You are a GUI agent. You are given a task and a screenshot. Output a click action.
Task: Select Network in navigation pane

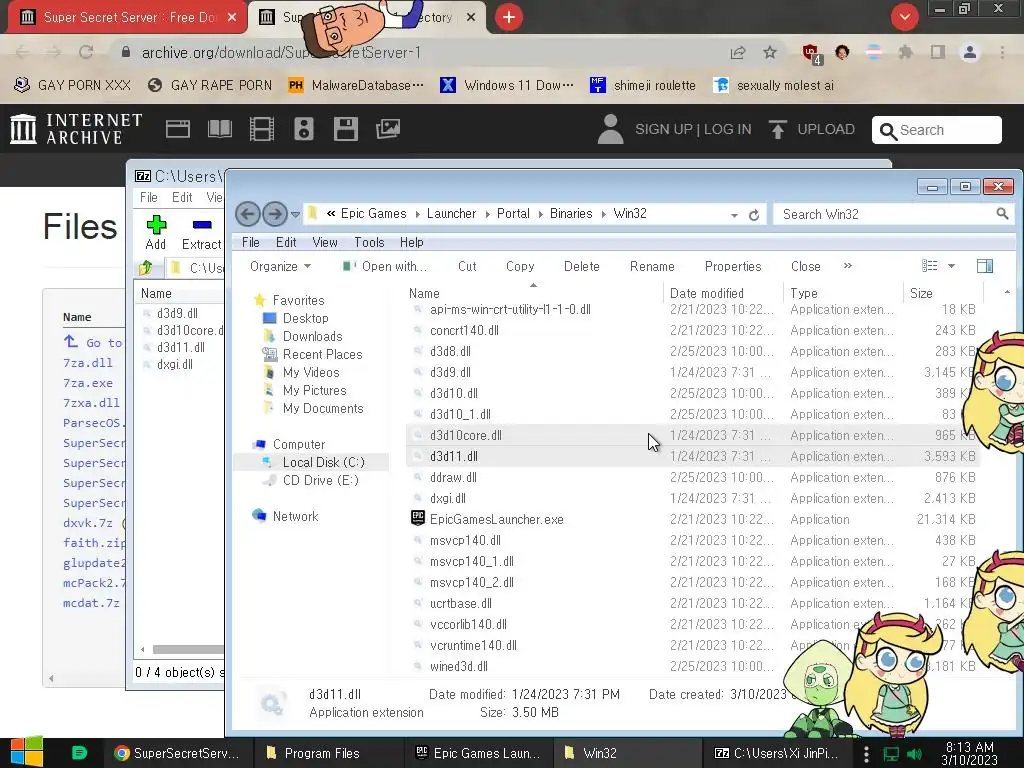click(295, 517)
